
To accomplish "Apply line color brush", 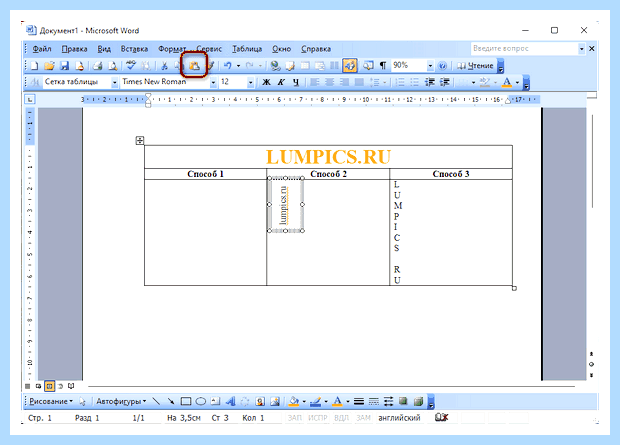I will coord(316,401).
